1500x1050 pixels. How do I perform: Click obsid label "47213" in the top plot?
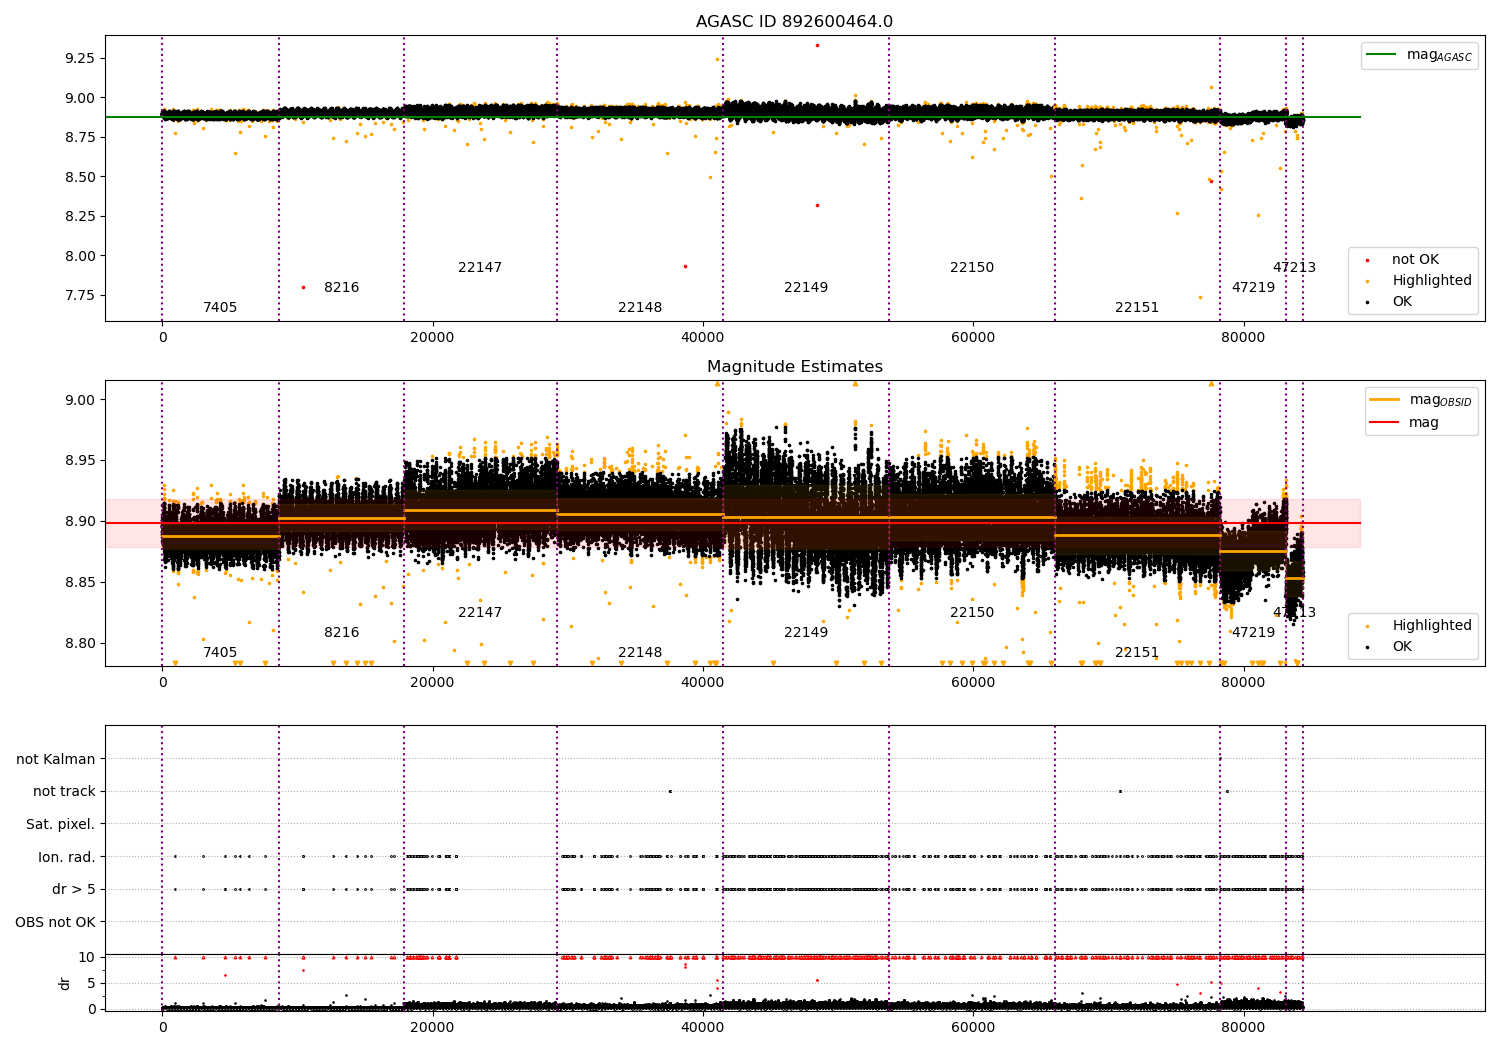pyautogui.click(x=1294, y=268)
